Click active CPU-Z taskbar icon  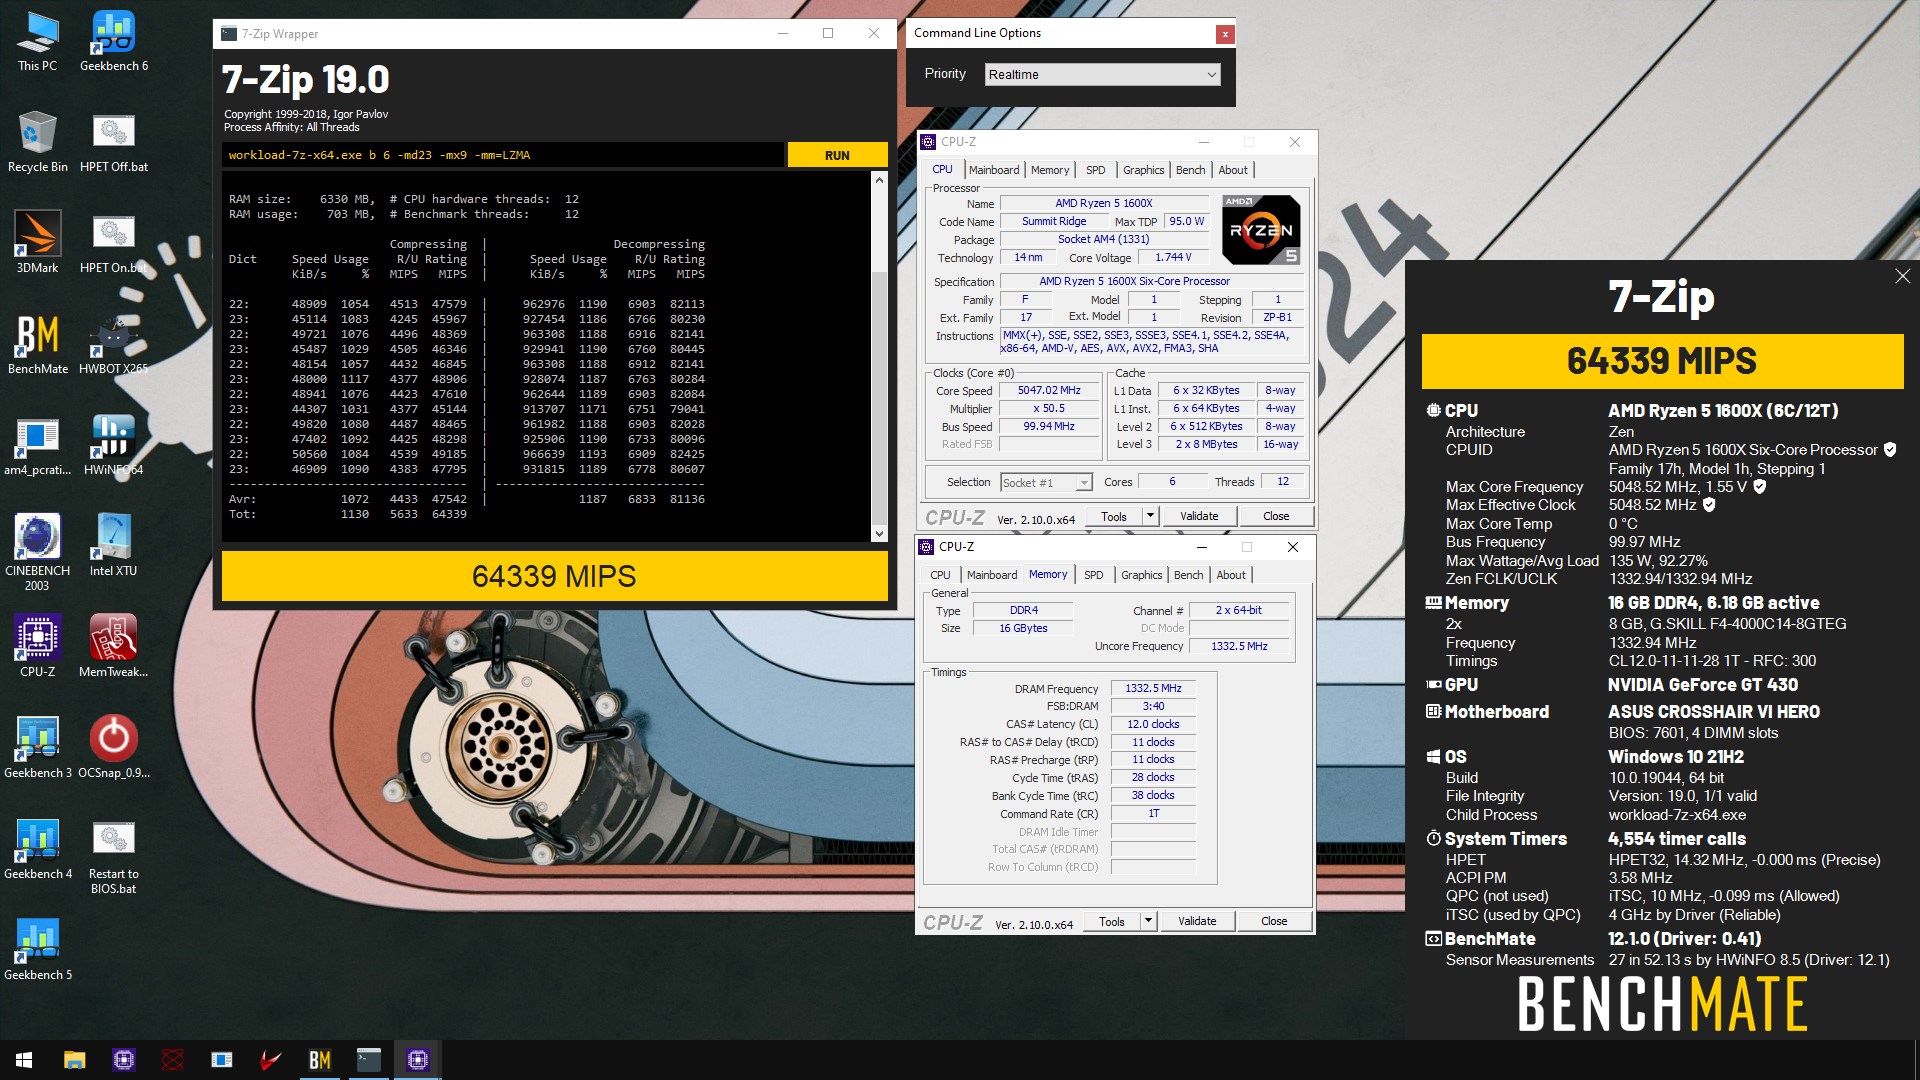[x=418, y=1060]
